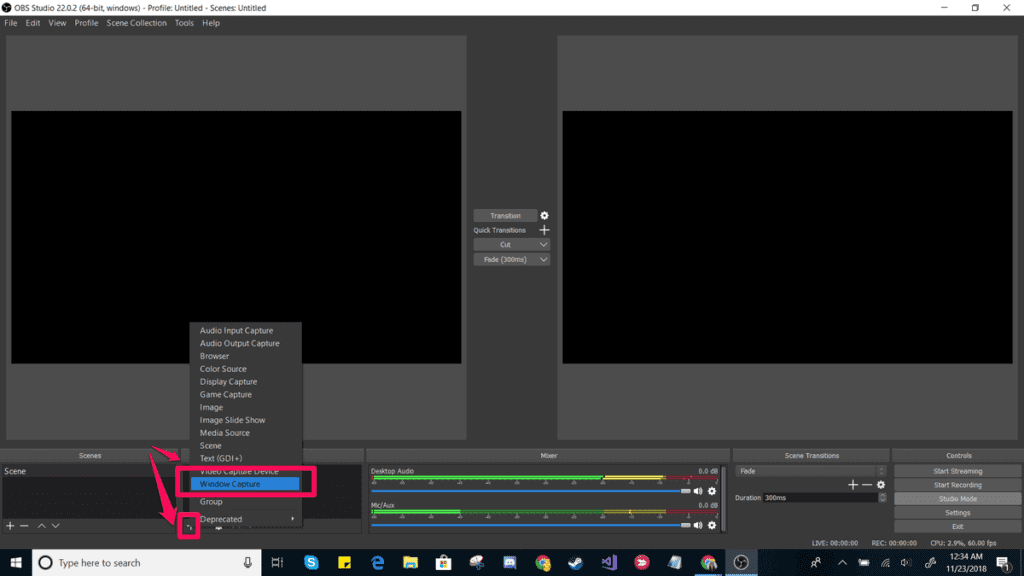1024x576 pixels.
Task: Open Skype from the Windows taskbar
Action: [x=311, y=563]
